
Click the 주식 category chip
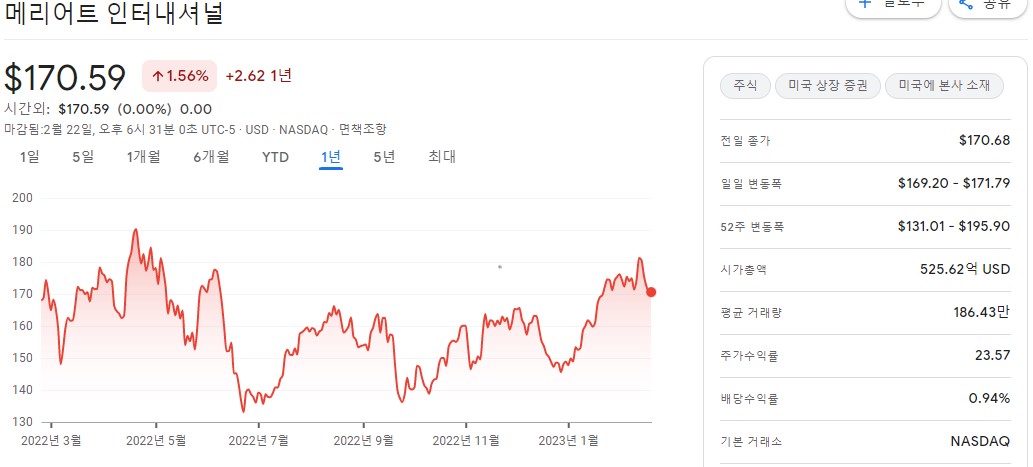coord(745,86)
